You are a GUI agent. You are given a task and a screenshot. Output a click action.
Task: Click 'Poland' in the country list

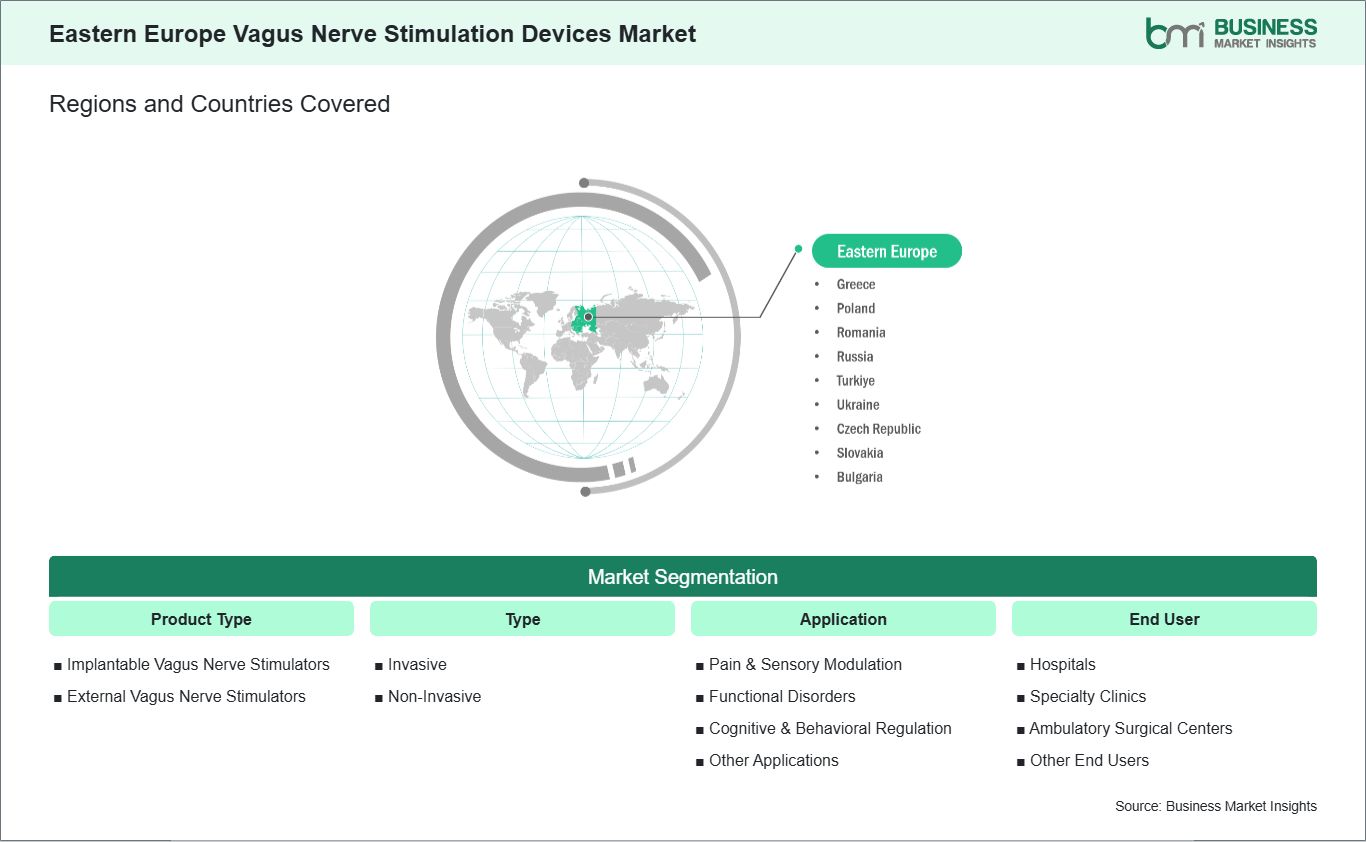[x=856, y=308]
